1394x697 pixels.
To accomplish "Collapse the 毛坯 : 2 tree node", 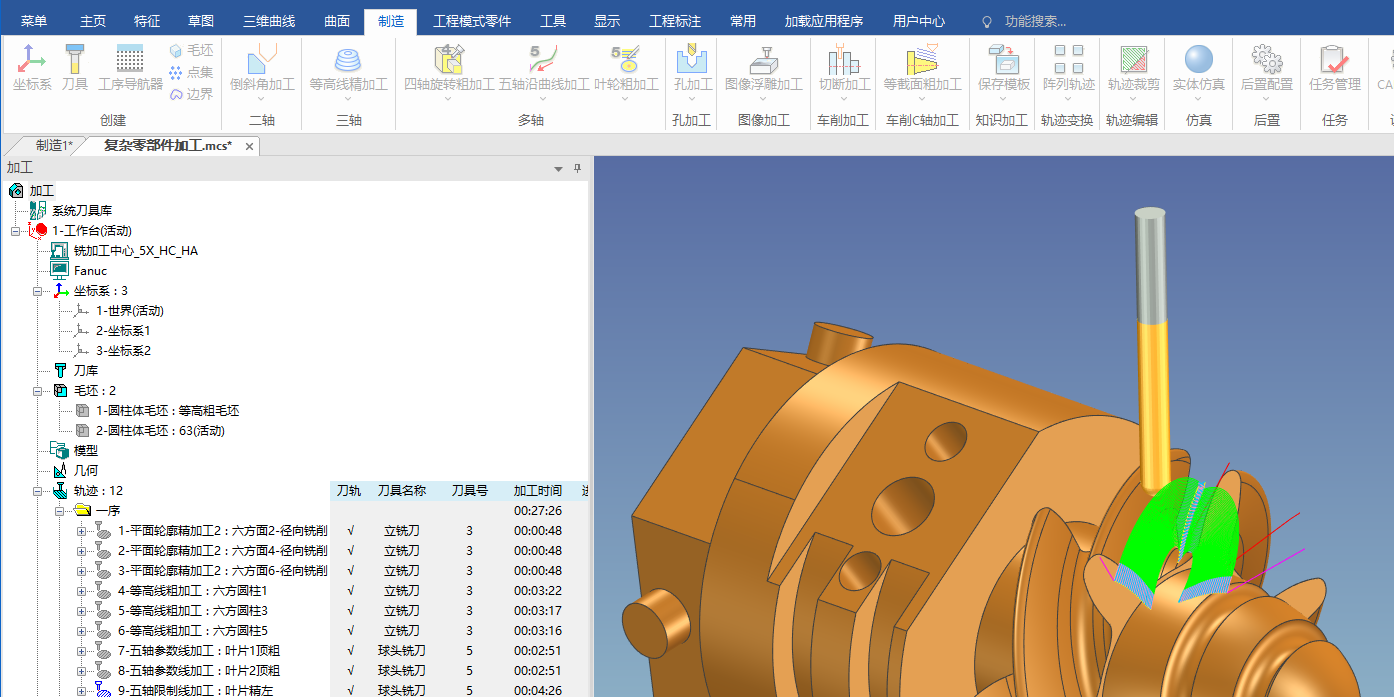I will [x=38, y=391].
